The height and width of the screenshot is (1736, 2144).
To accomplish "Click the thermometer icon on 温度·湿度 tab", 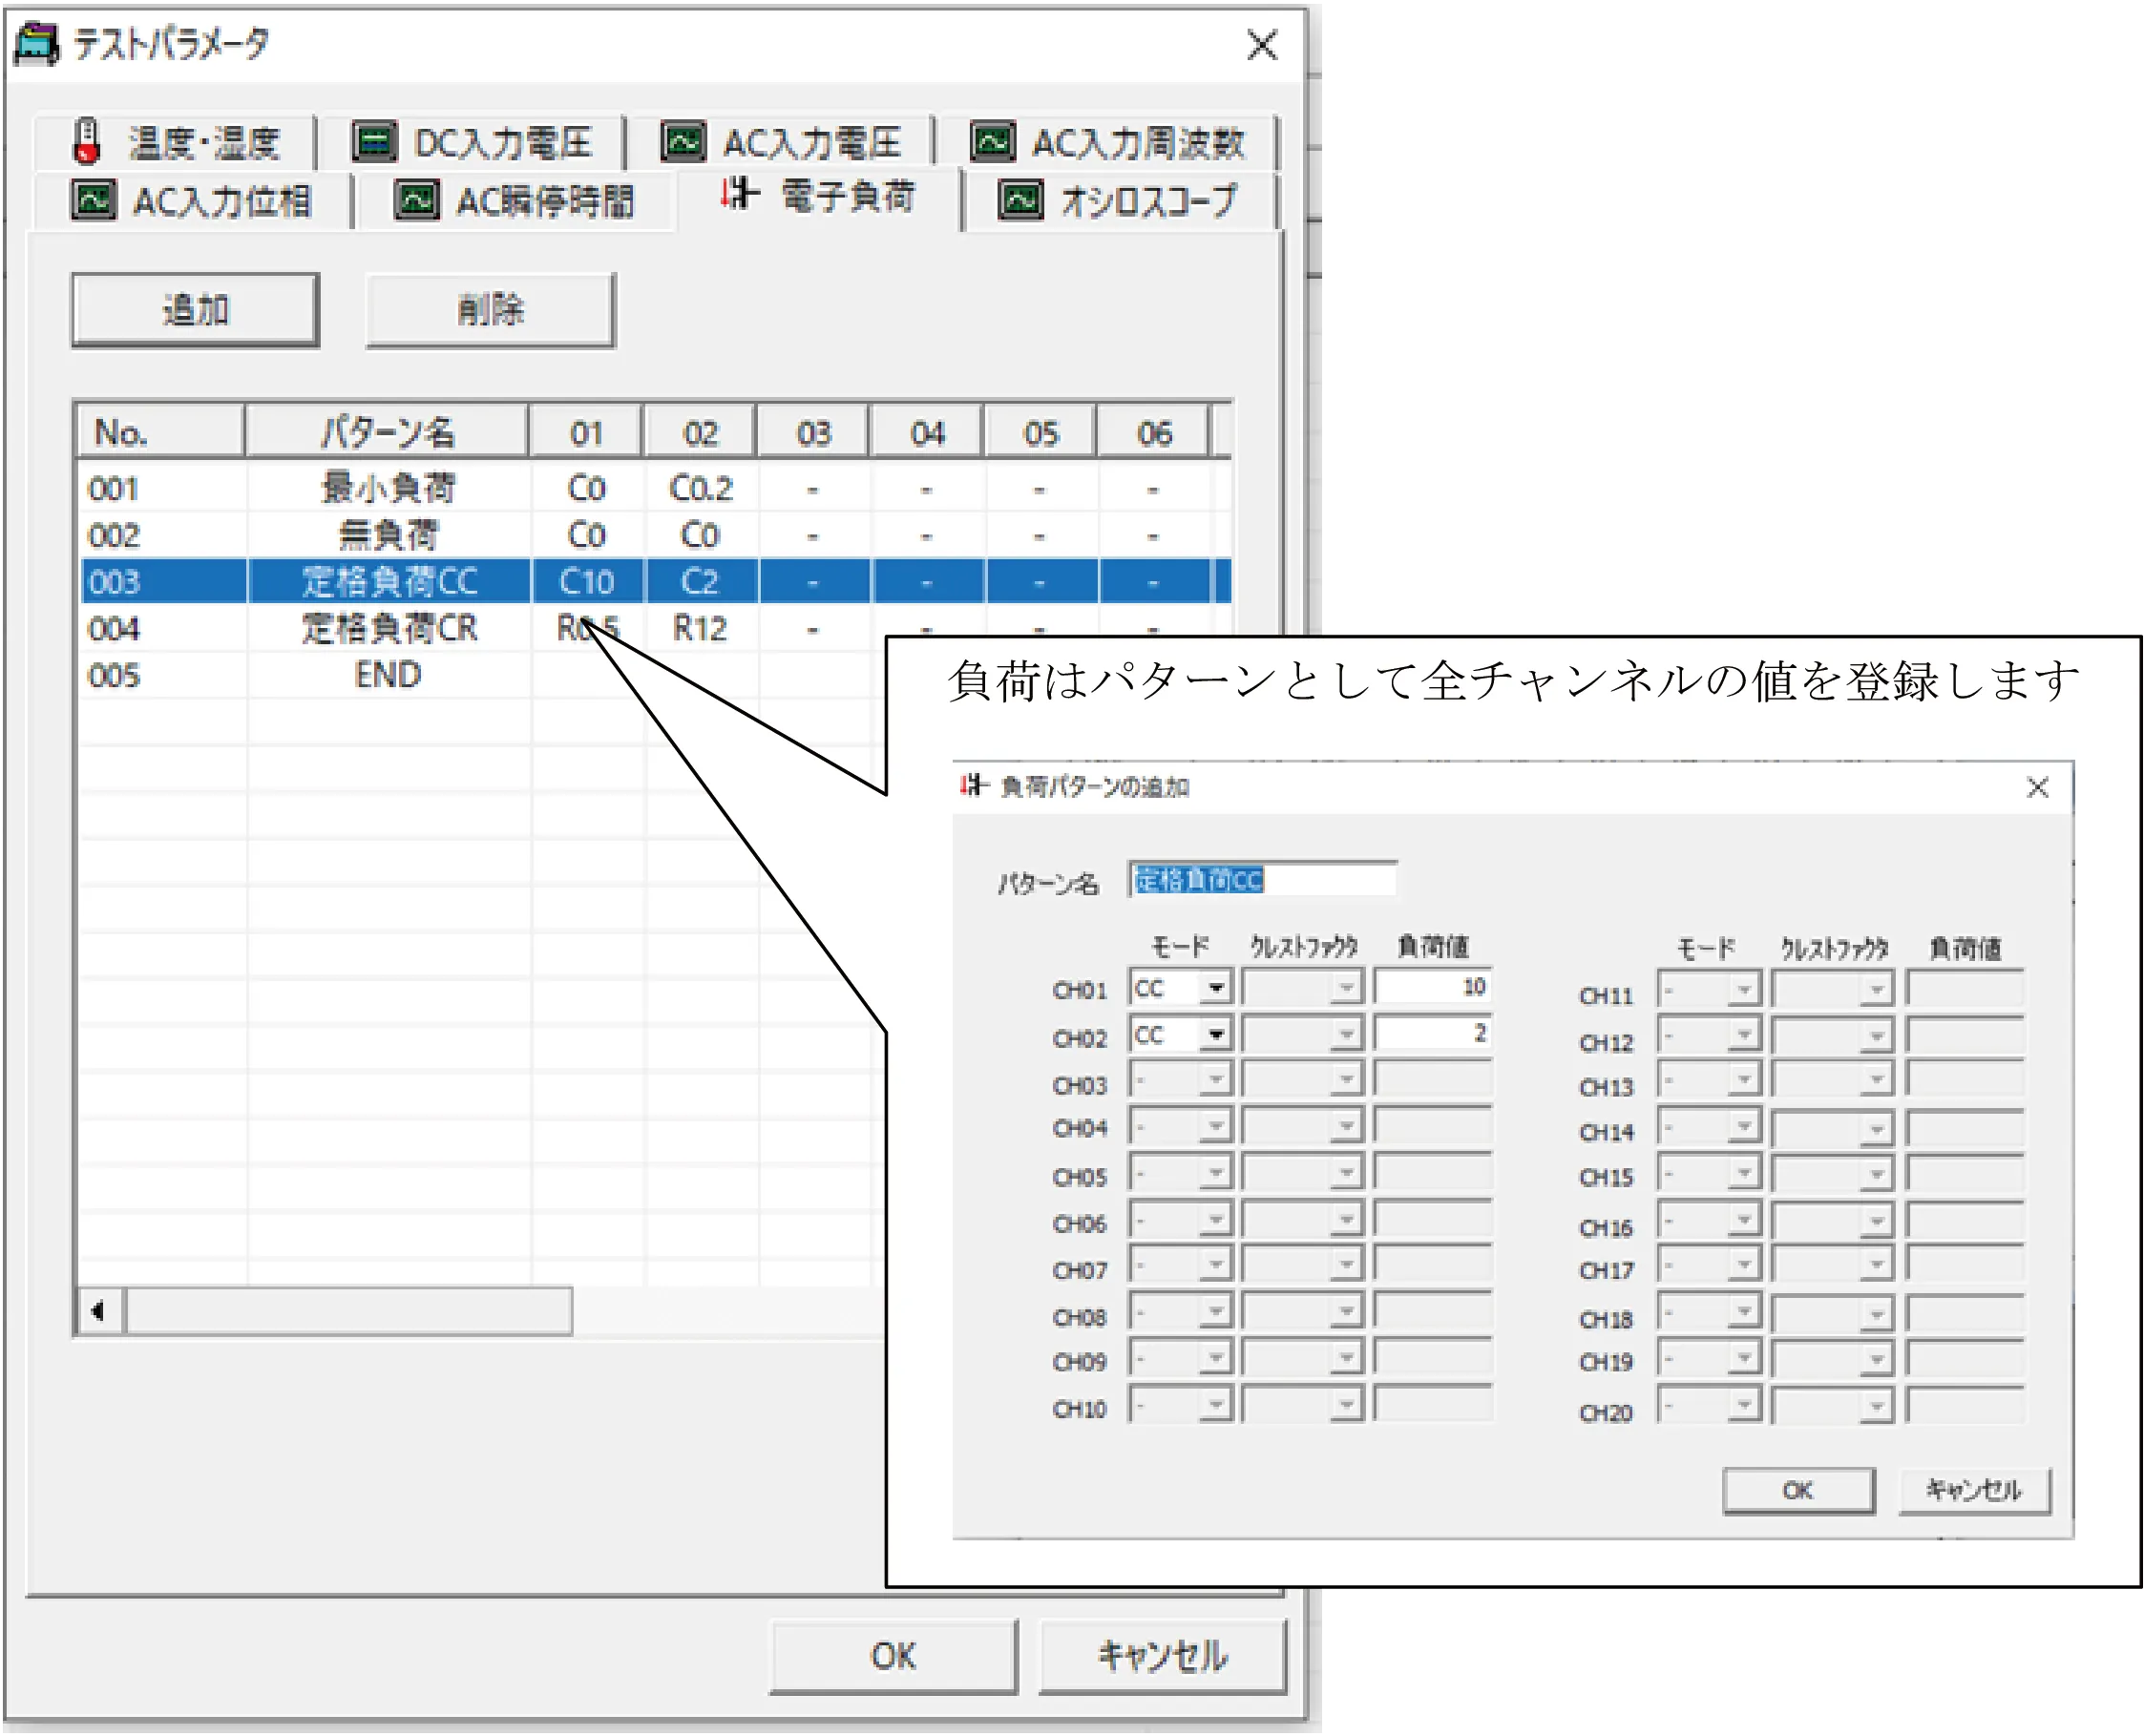I will (x=87, y=141).
